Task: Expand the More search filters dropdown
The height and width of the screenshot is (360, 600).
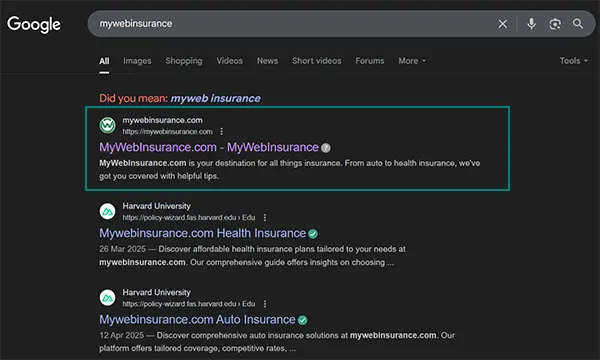Action: click(x=412, y=61)
